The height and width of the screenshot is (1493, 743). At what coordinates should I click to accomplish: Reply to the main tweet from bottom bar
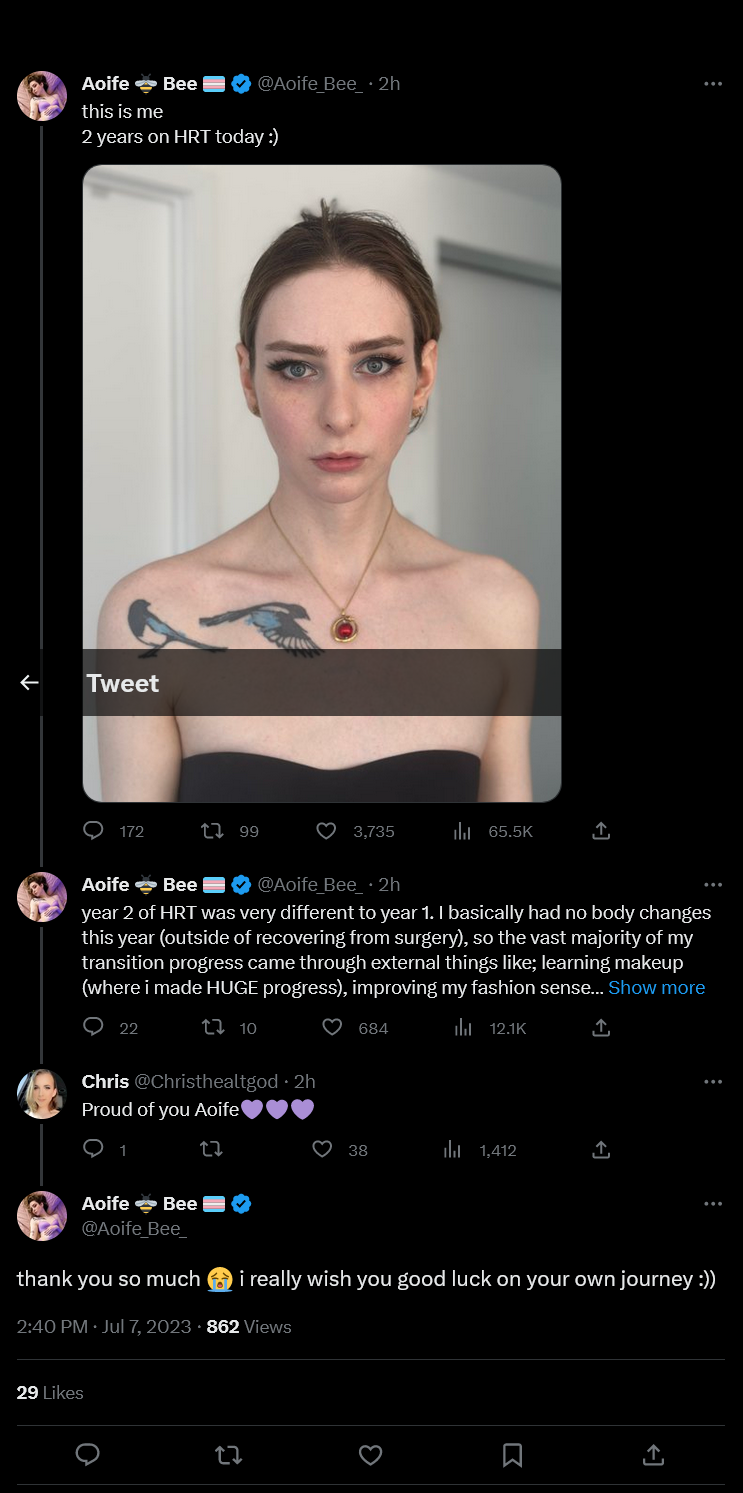pyautogui.click(x=88, y=1455)
